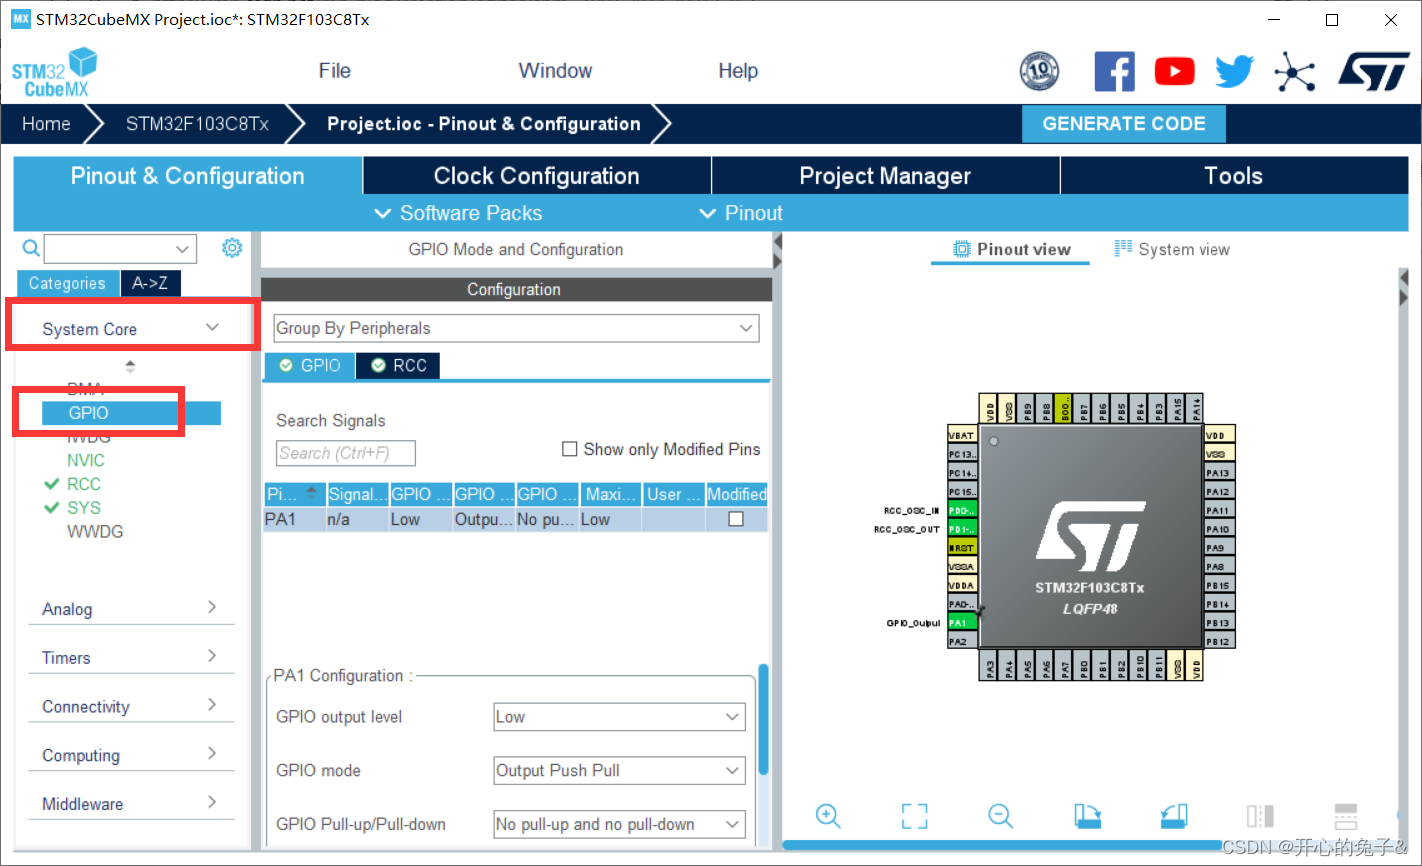Select NVIC in System Core list
1422x866 pixels.
86,460
